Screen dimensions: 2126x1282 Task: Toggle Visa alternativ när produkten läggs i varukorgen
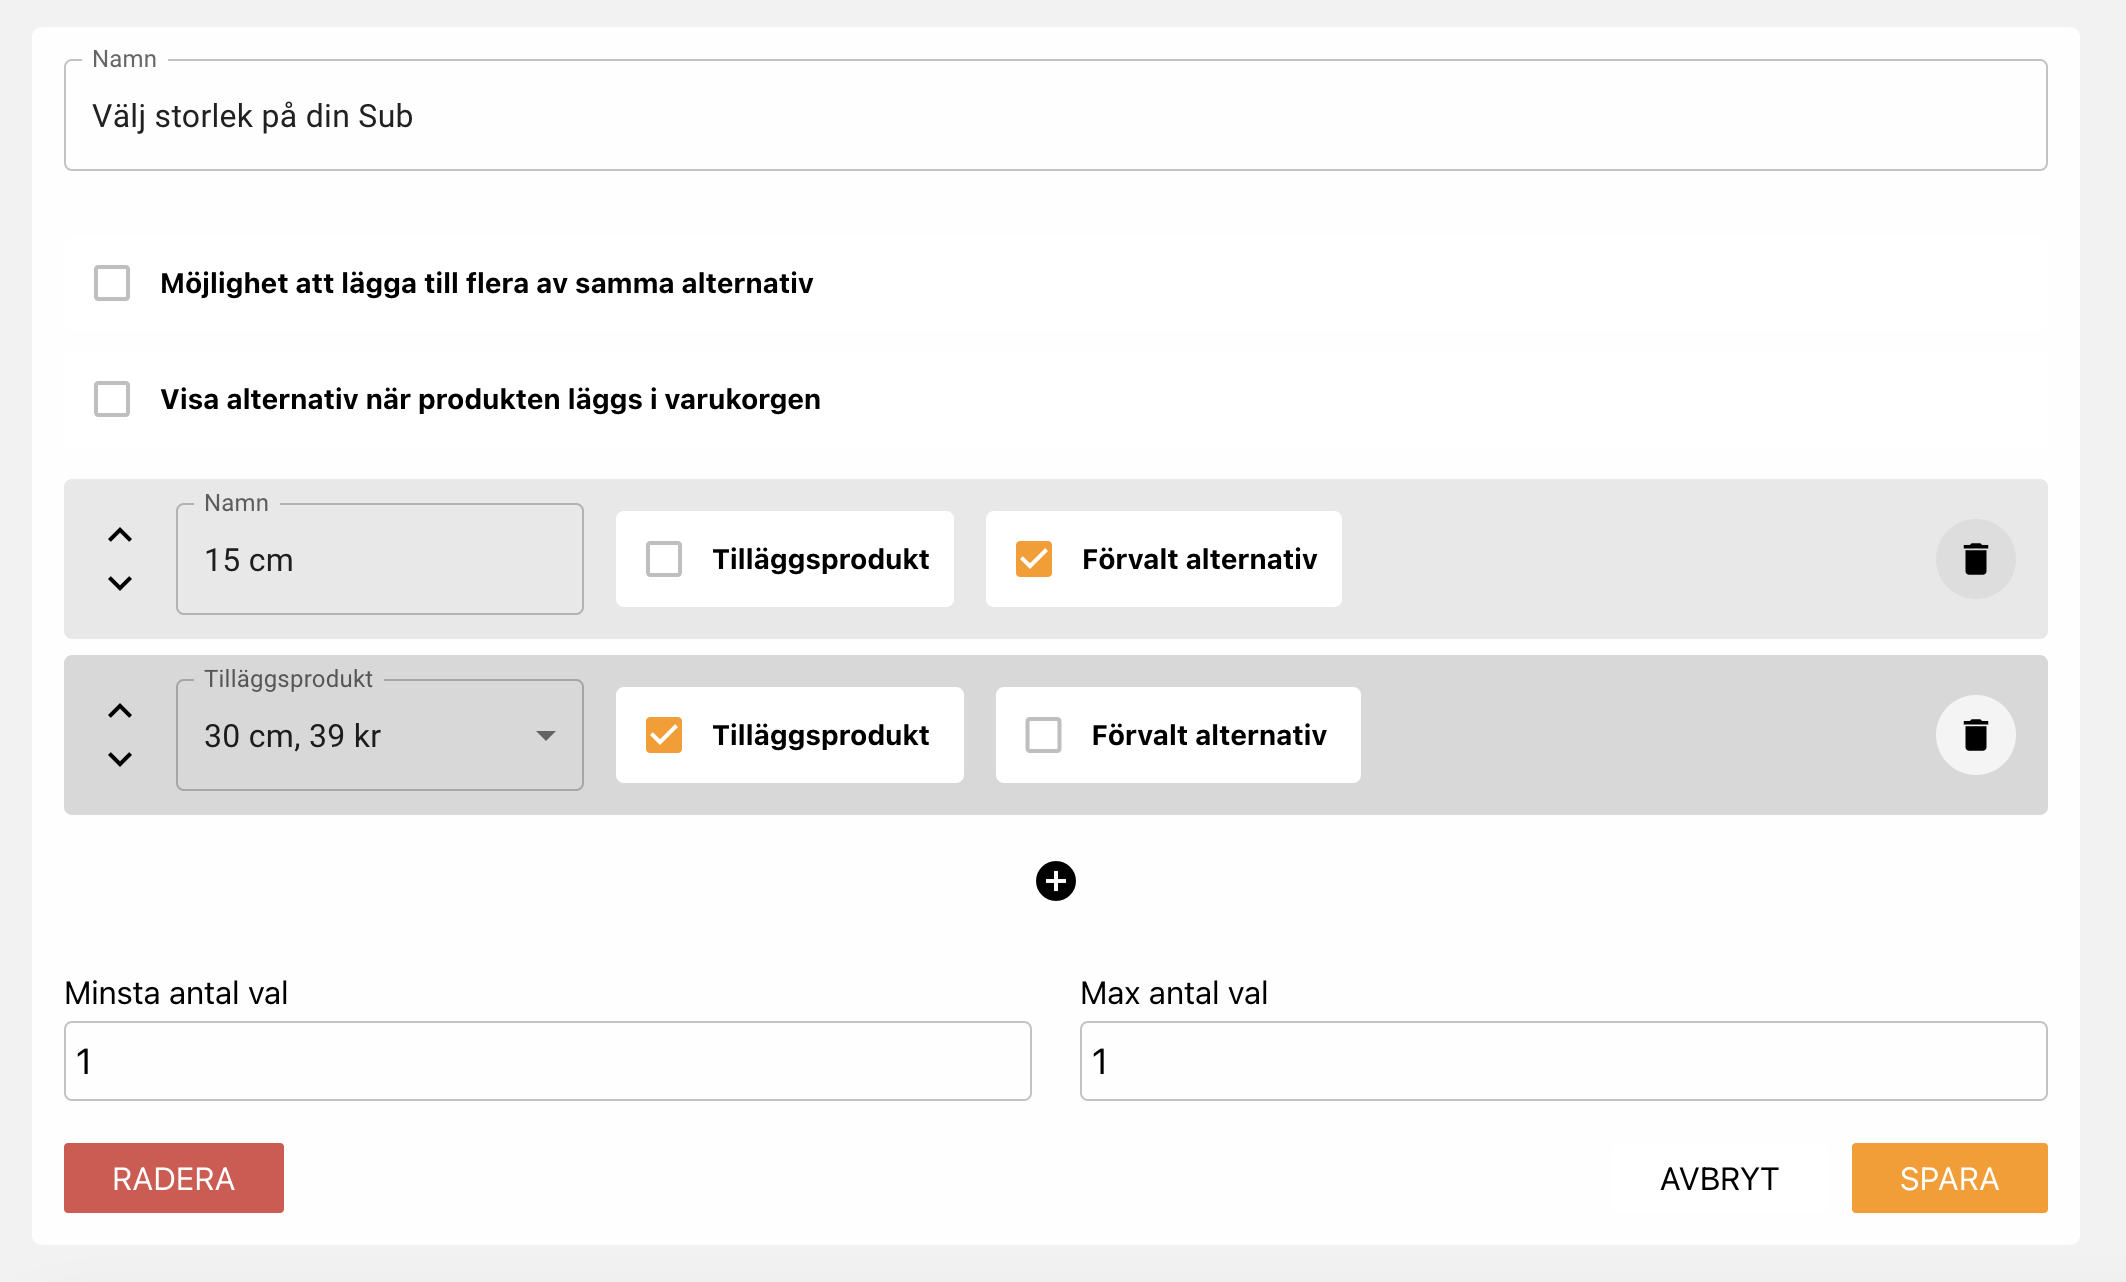[x=112, y=399]
